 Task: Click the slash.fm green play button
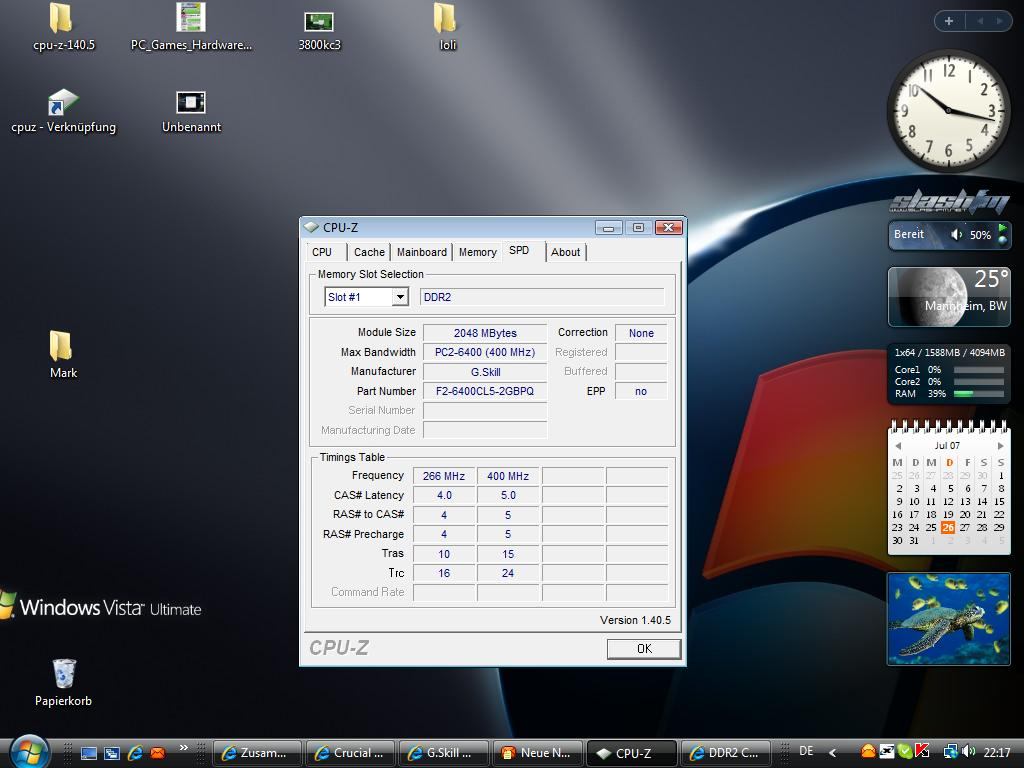(1002, 228)
